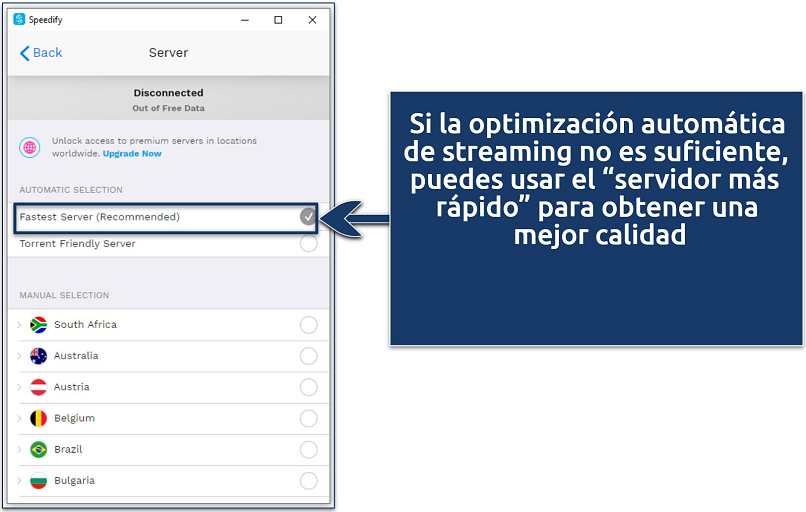
Task: Click the Disconnected status banner
Action: 168,99
